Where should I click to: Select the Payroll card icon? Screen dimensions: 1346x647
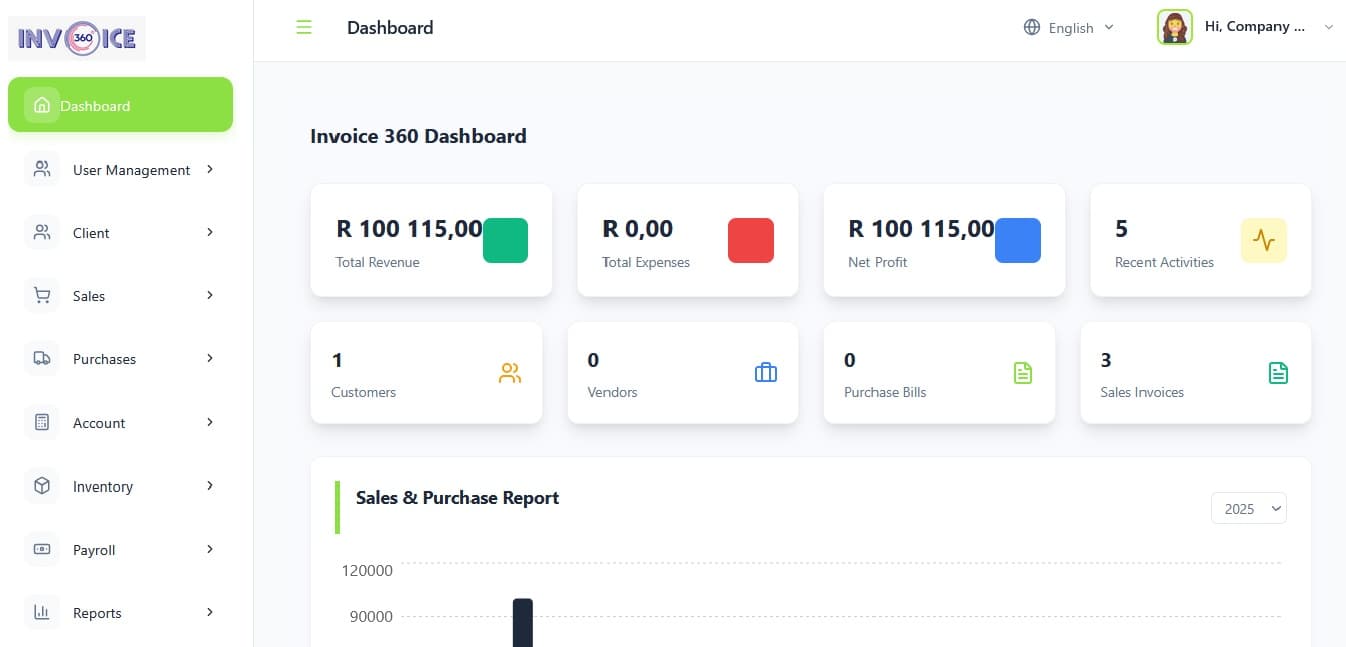(41, 549)
